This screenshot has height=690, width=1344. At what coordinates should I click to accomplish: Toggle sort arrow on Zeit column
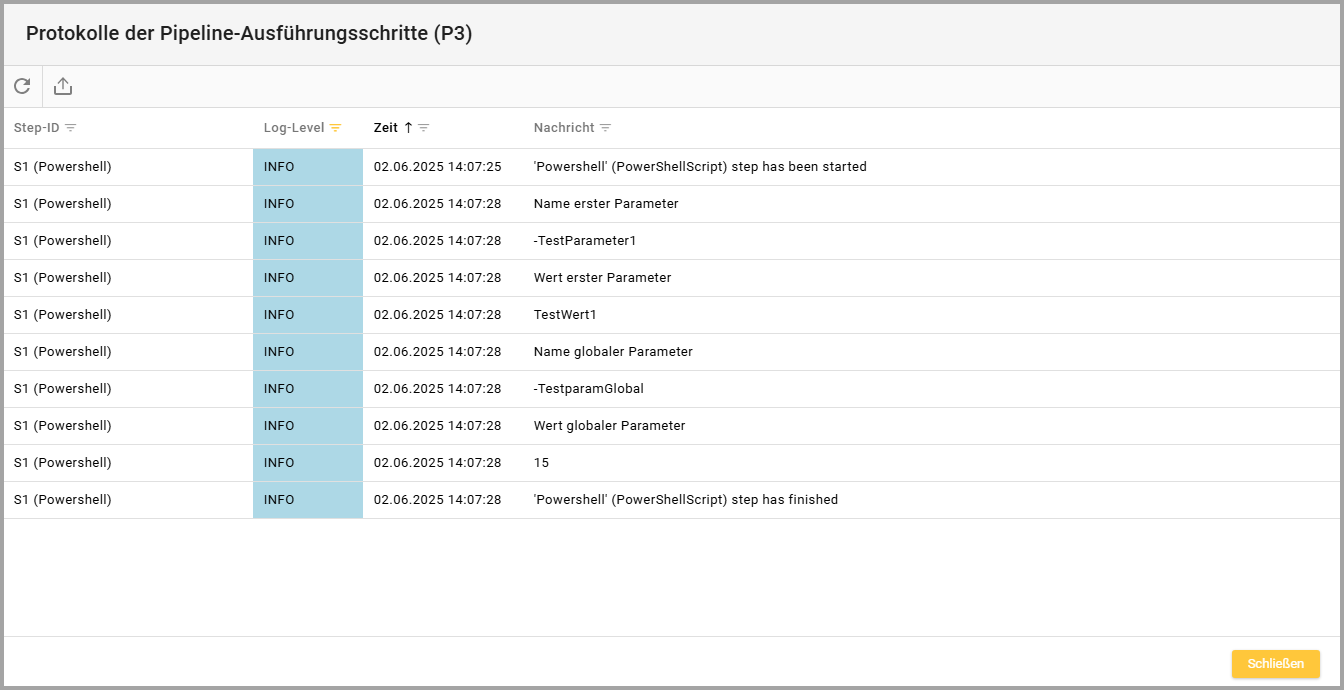pyautogui.click(x=408, y=128)
